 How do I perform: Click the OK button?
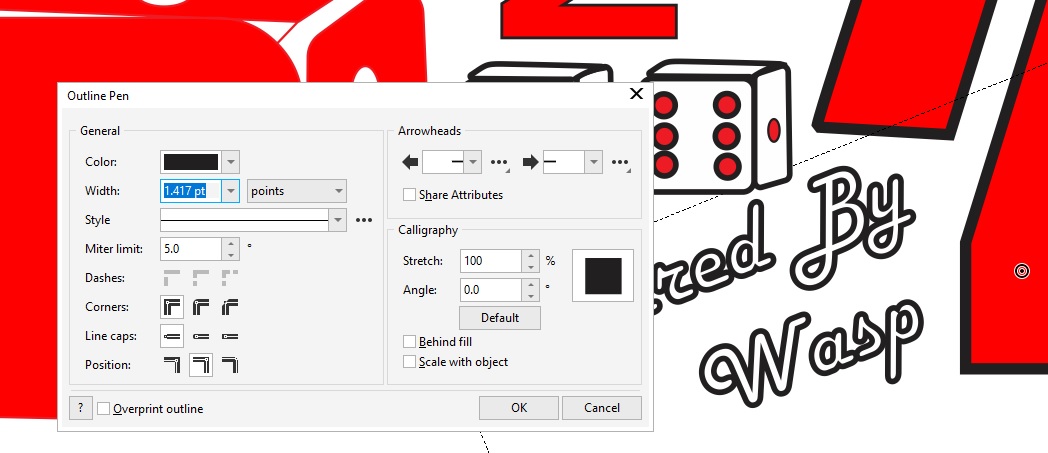pyautogui.click(x=519, y=408)
